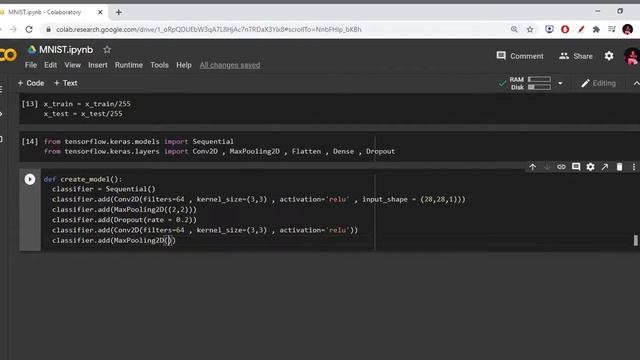Screen dimensions: 640x360
Task: Click the def create_model() line
Action: 83,179
